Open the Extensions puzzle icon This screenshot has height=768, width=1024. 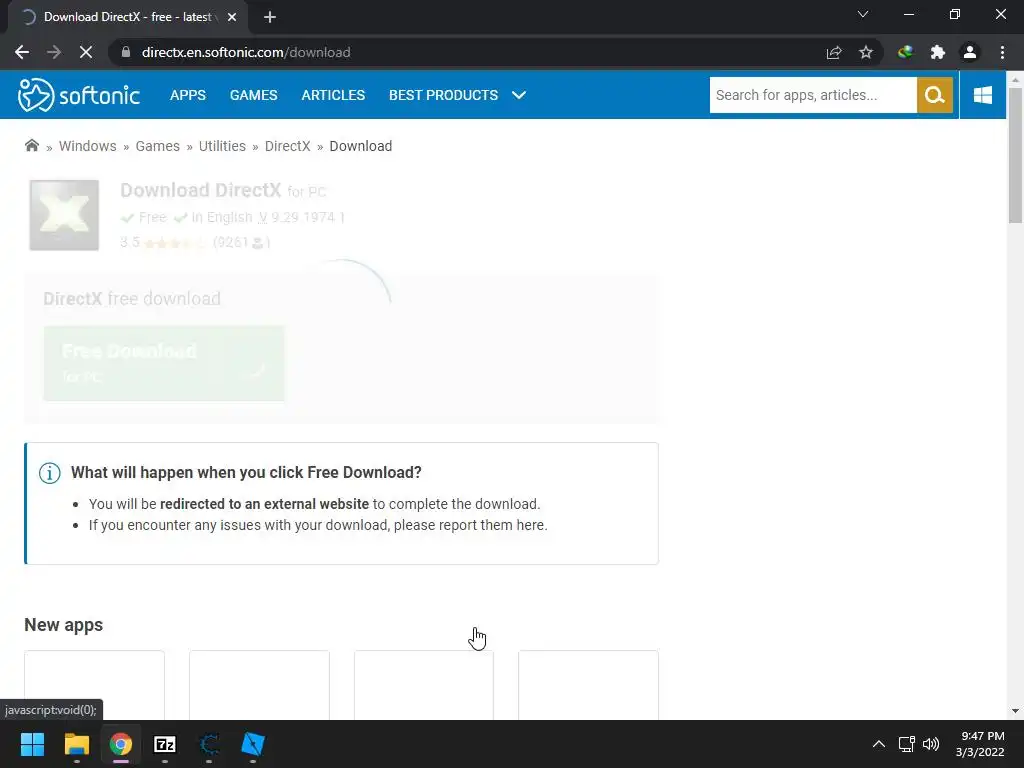pos(938,52)
